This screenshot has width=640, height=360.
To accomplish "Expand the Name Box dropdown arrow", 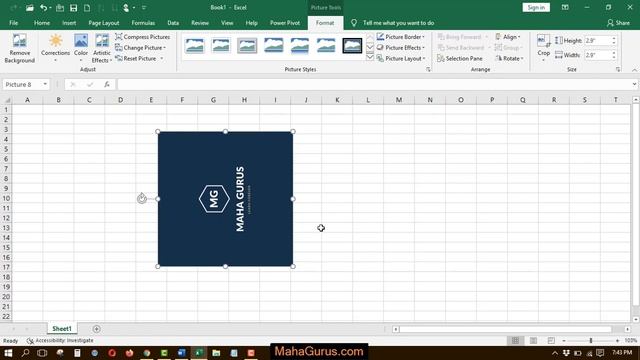I will pyautogui.click(x=45, y=84).
